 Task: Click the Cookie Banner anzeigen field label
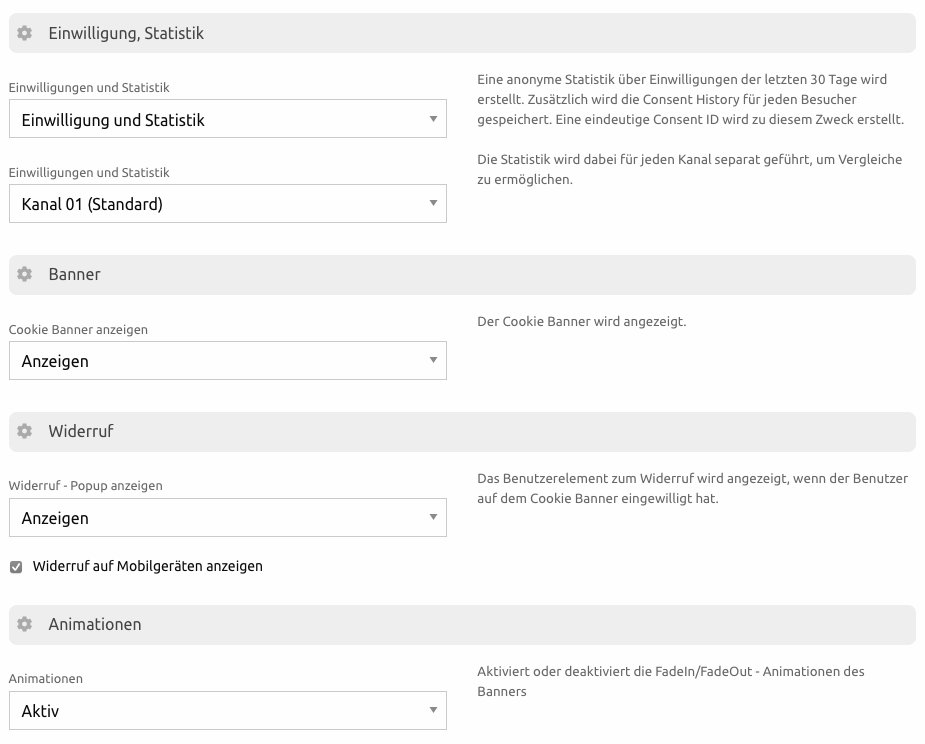pyautogui.click(x=78, y=330)
